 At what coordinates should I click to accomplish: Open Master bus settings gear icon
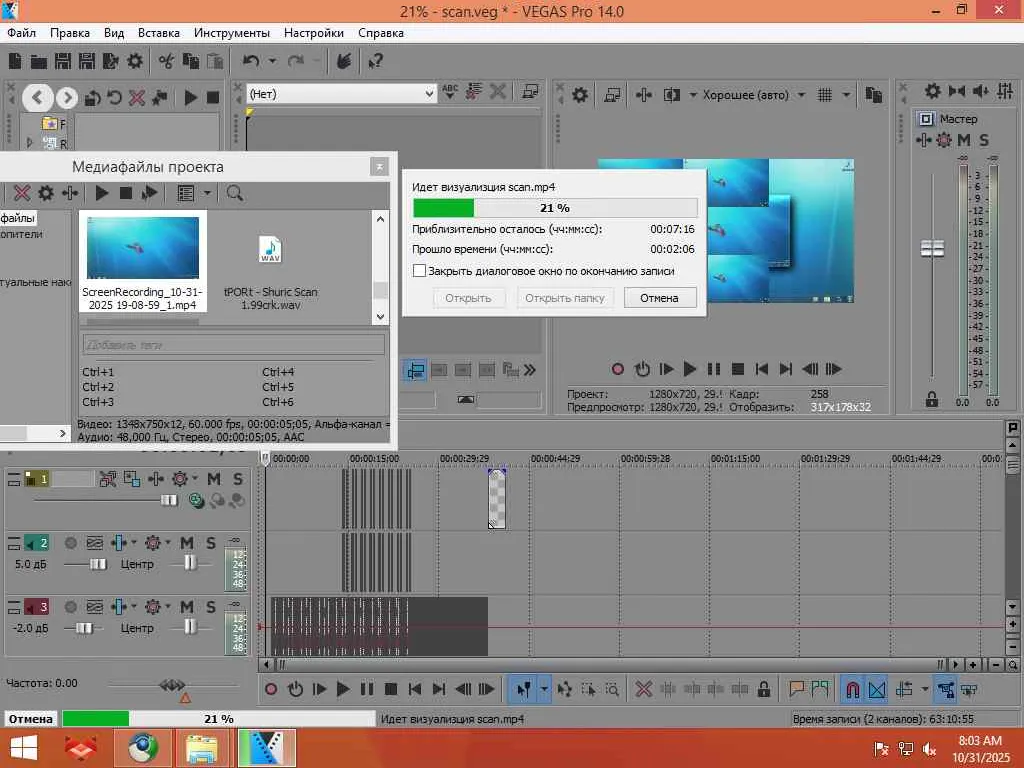933,91
